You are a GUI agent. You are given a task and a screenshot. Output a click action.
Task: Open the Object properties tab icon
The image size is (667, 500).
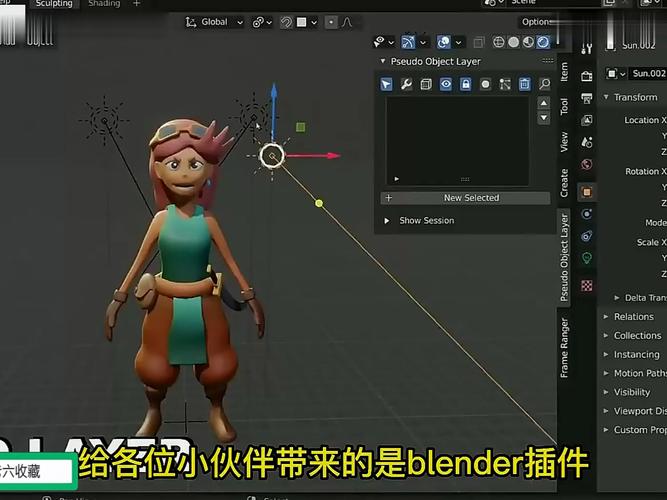587,192
